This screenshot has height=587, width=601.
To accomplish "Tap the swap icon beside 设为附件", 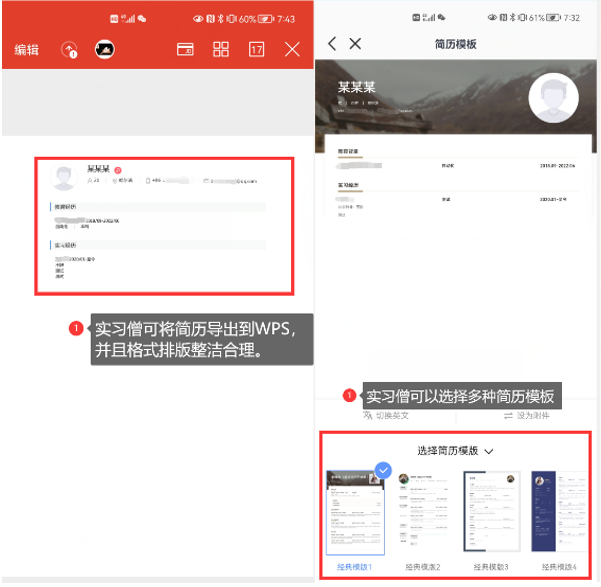I will [x=508, y=416].
